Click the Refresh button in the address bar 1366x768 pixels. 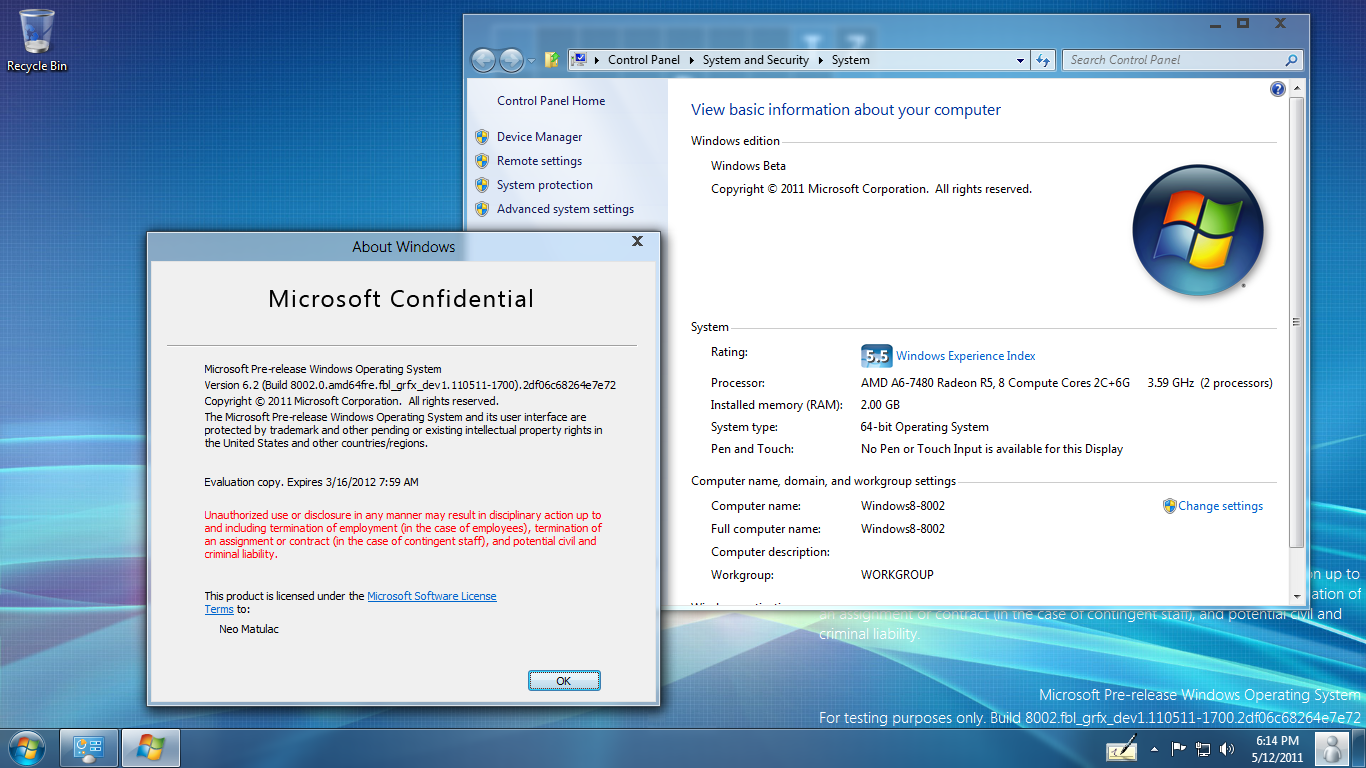pyautogui.click(x=1043, y=60)
